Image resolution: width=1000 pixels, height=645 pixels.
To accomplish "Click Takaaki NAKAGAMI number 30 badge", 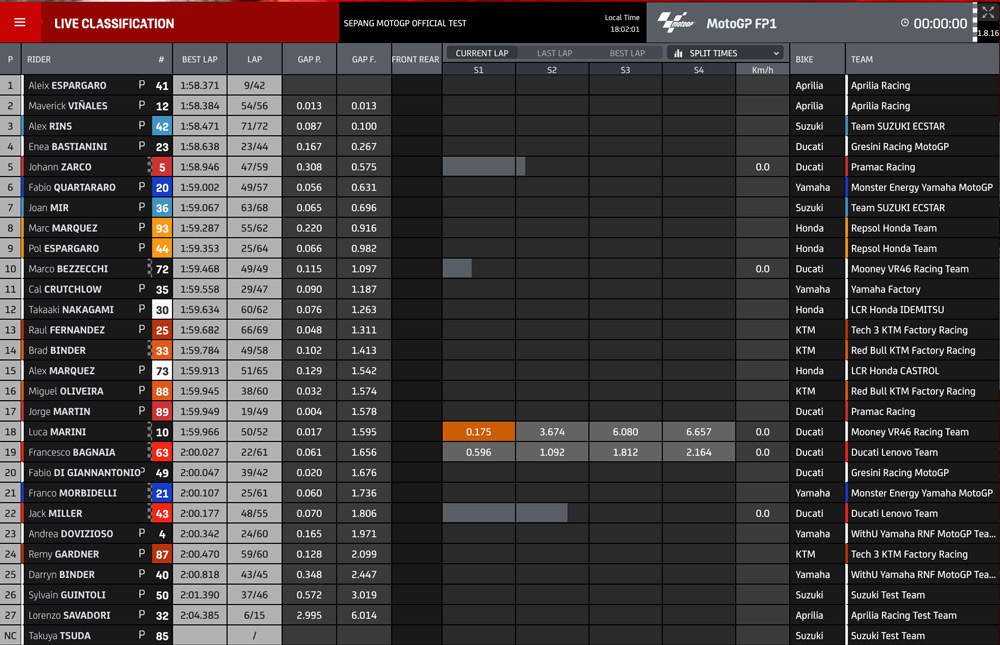I will [x=162, y=310].
